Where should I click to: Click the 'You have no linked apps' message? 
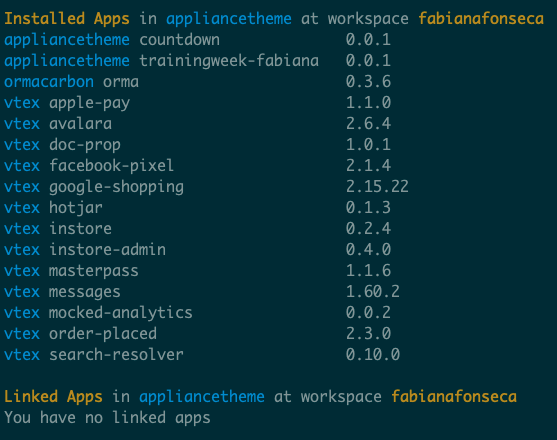107,418
